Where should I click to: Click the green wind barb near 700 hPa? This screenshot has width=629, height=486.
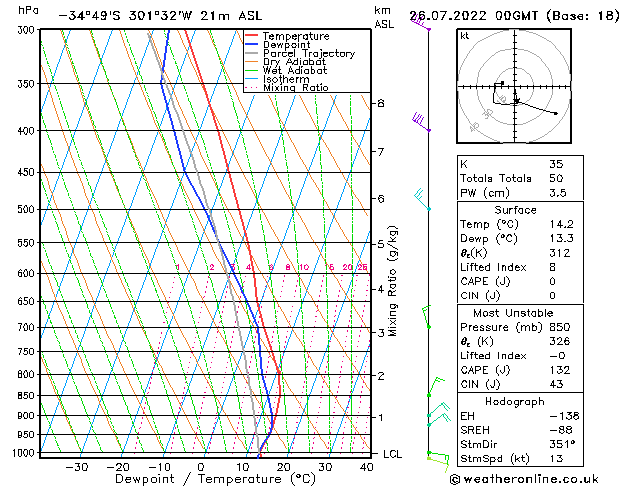(426, 318)
